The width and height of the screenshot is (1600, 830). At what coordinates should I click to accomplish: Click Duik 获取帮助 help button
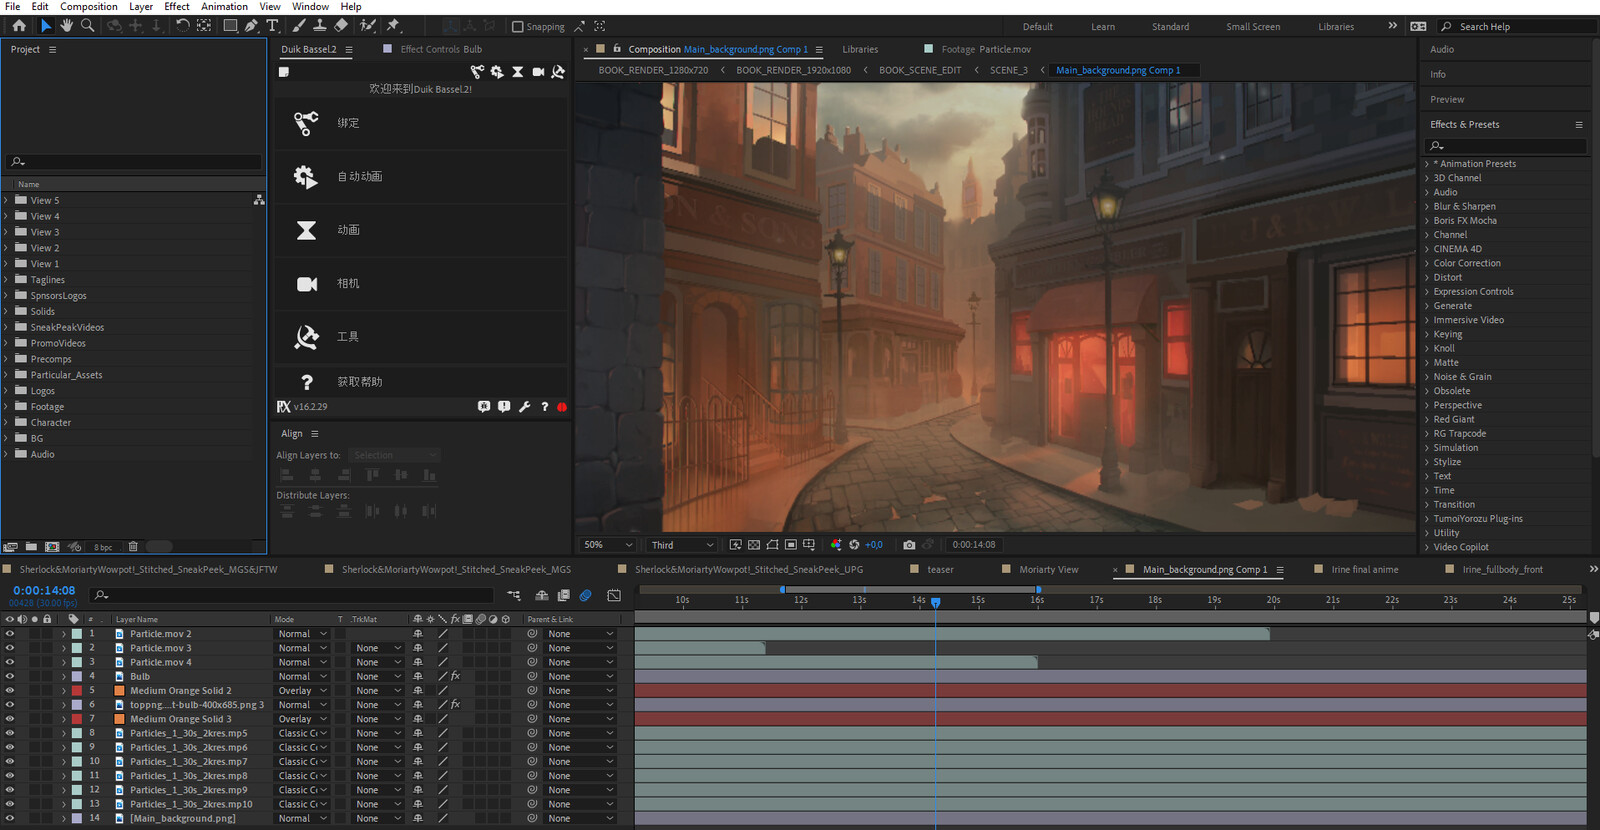(x=421, y=382)
